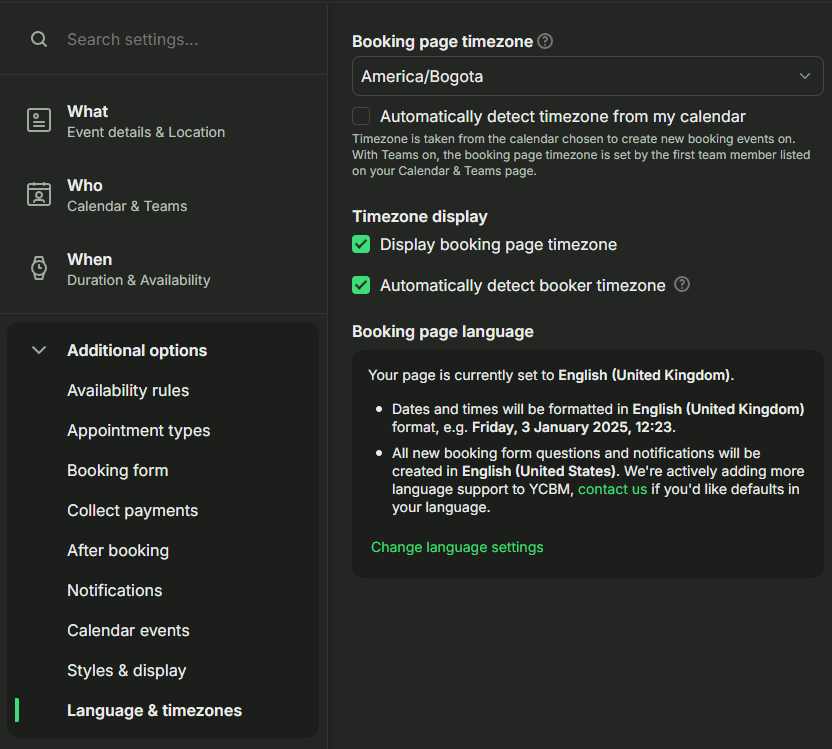Click the Timezone display heading
This screenshot has height=749, width=832.
(x=420, y=216)
